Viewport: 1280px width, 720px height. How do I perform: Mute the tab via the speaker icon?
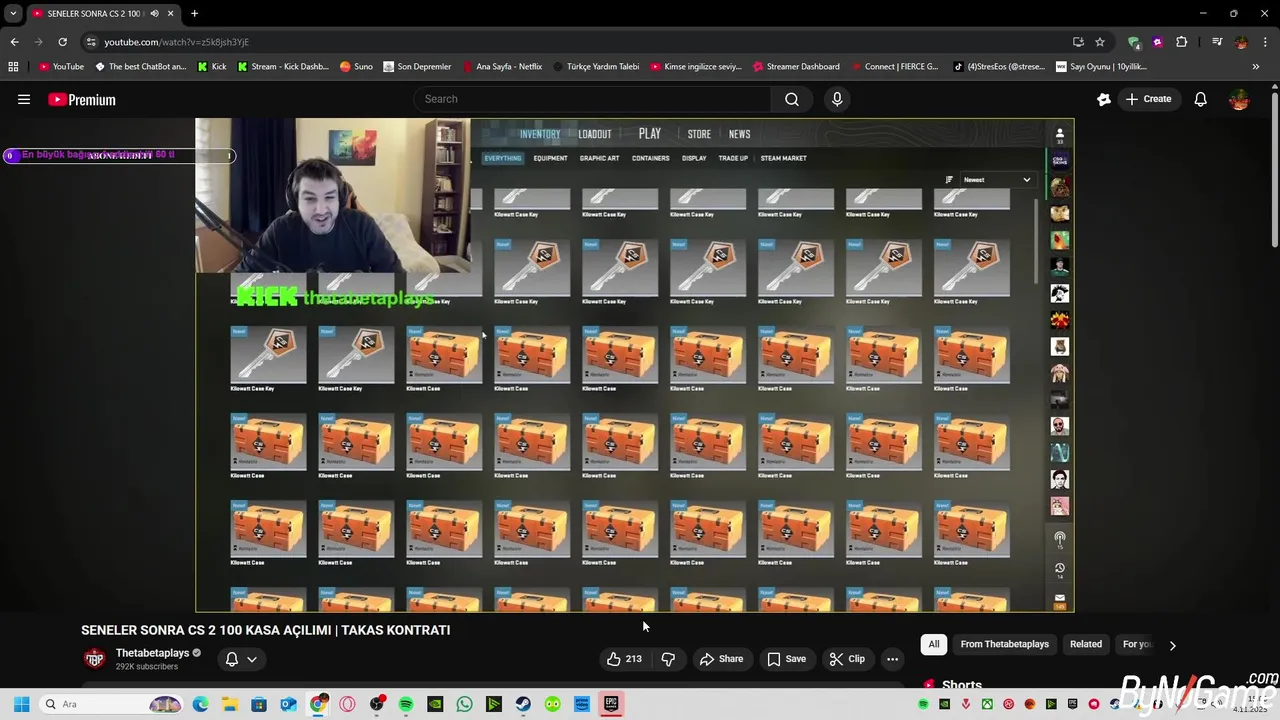coord(154,14)
